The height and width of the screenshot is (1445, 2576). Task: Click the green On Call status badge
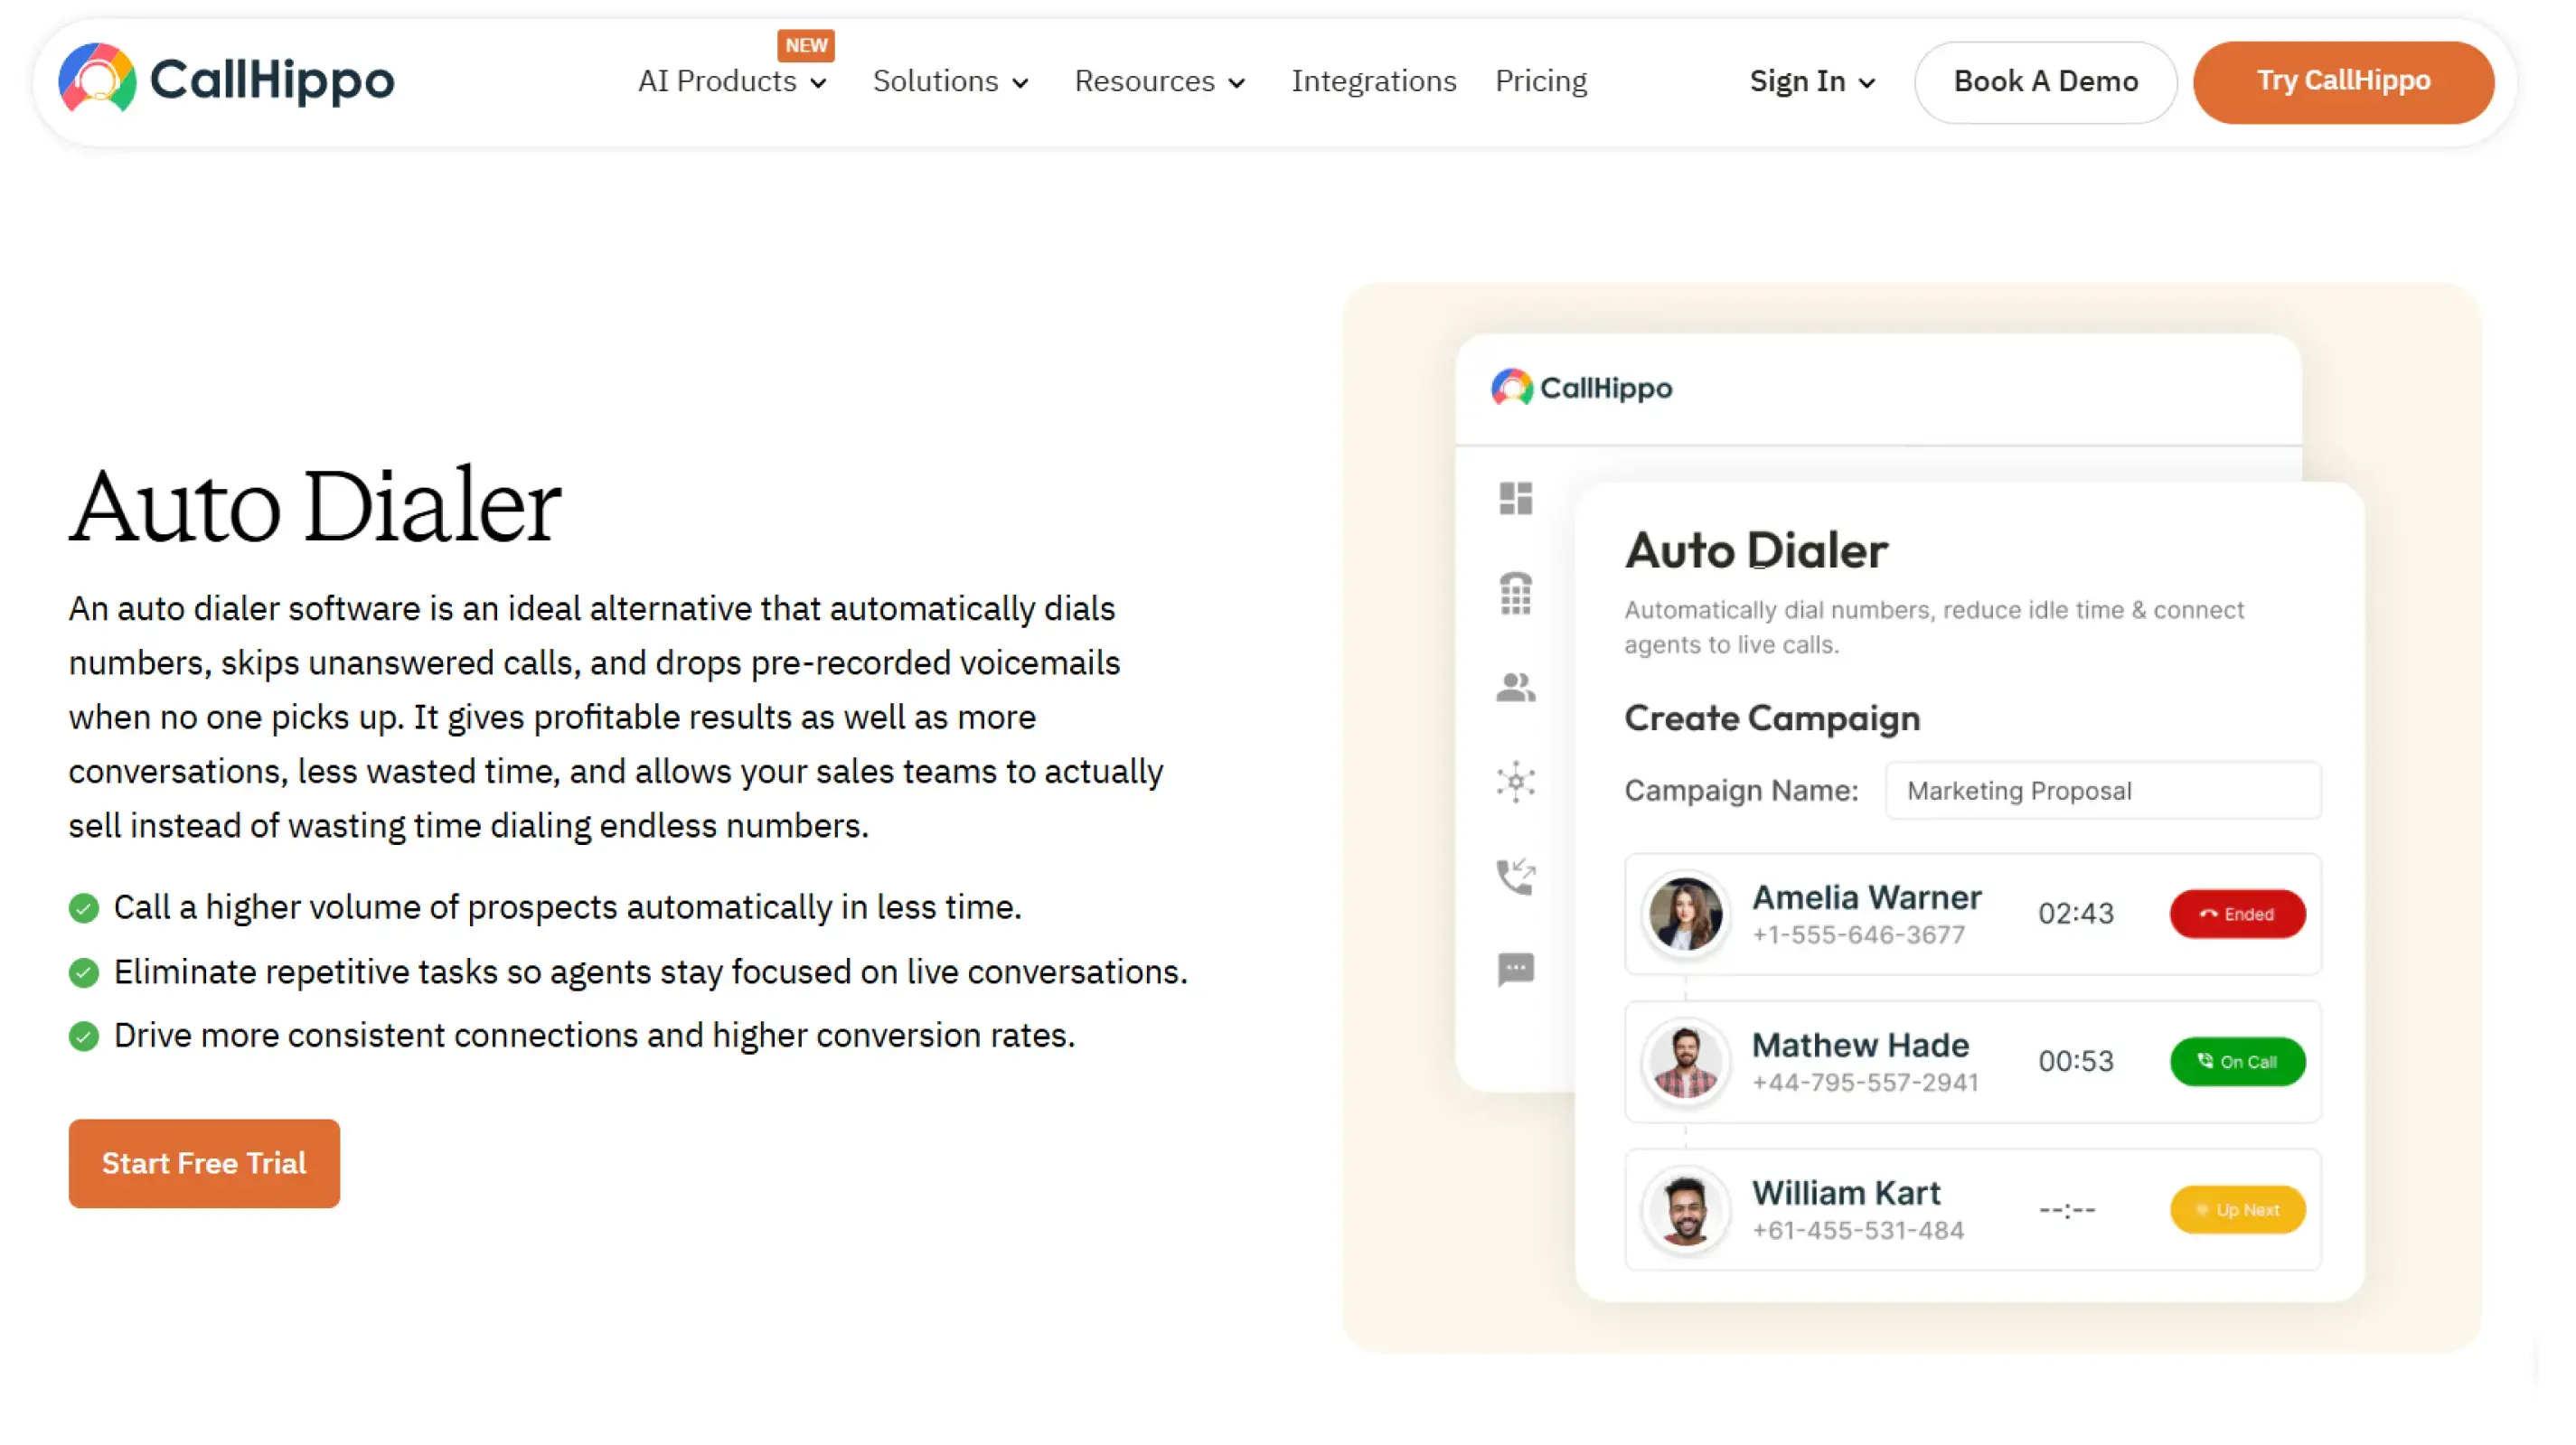2237,1061
